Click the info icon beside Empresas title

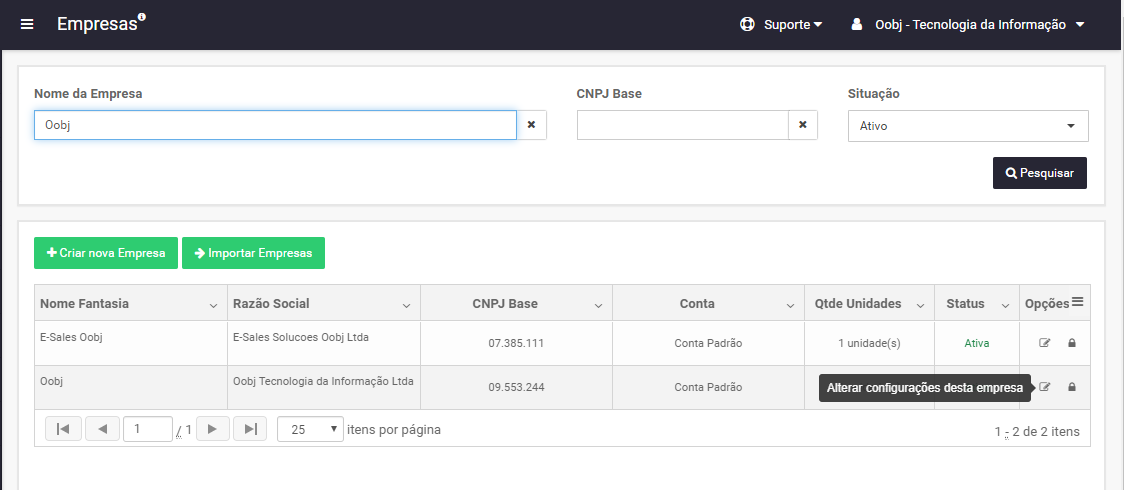tap(142, 17)
